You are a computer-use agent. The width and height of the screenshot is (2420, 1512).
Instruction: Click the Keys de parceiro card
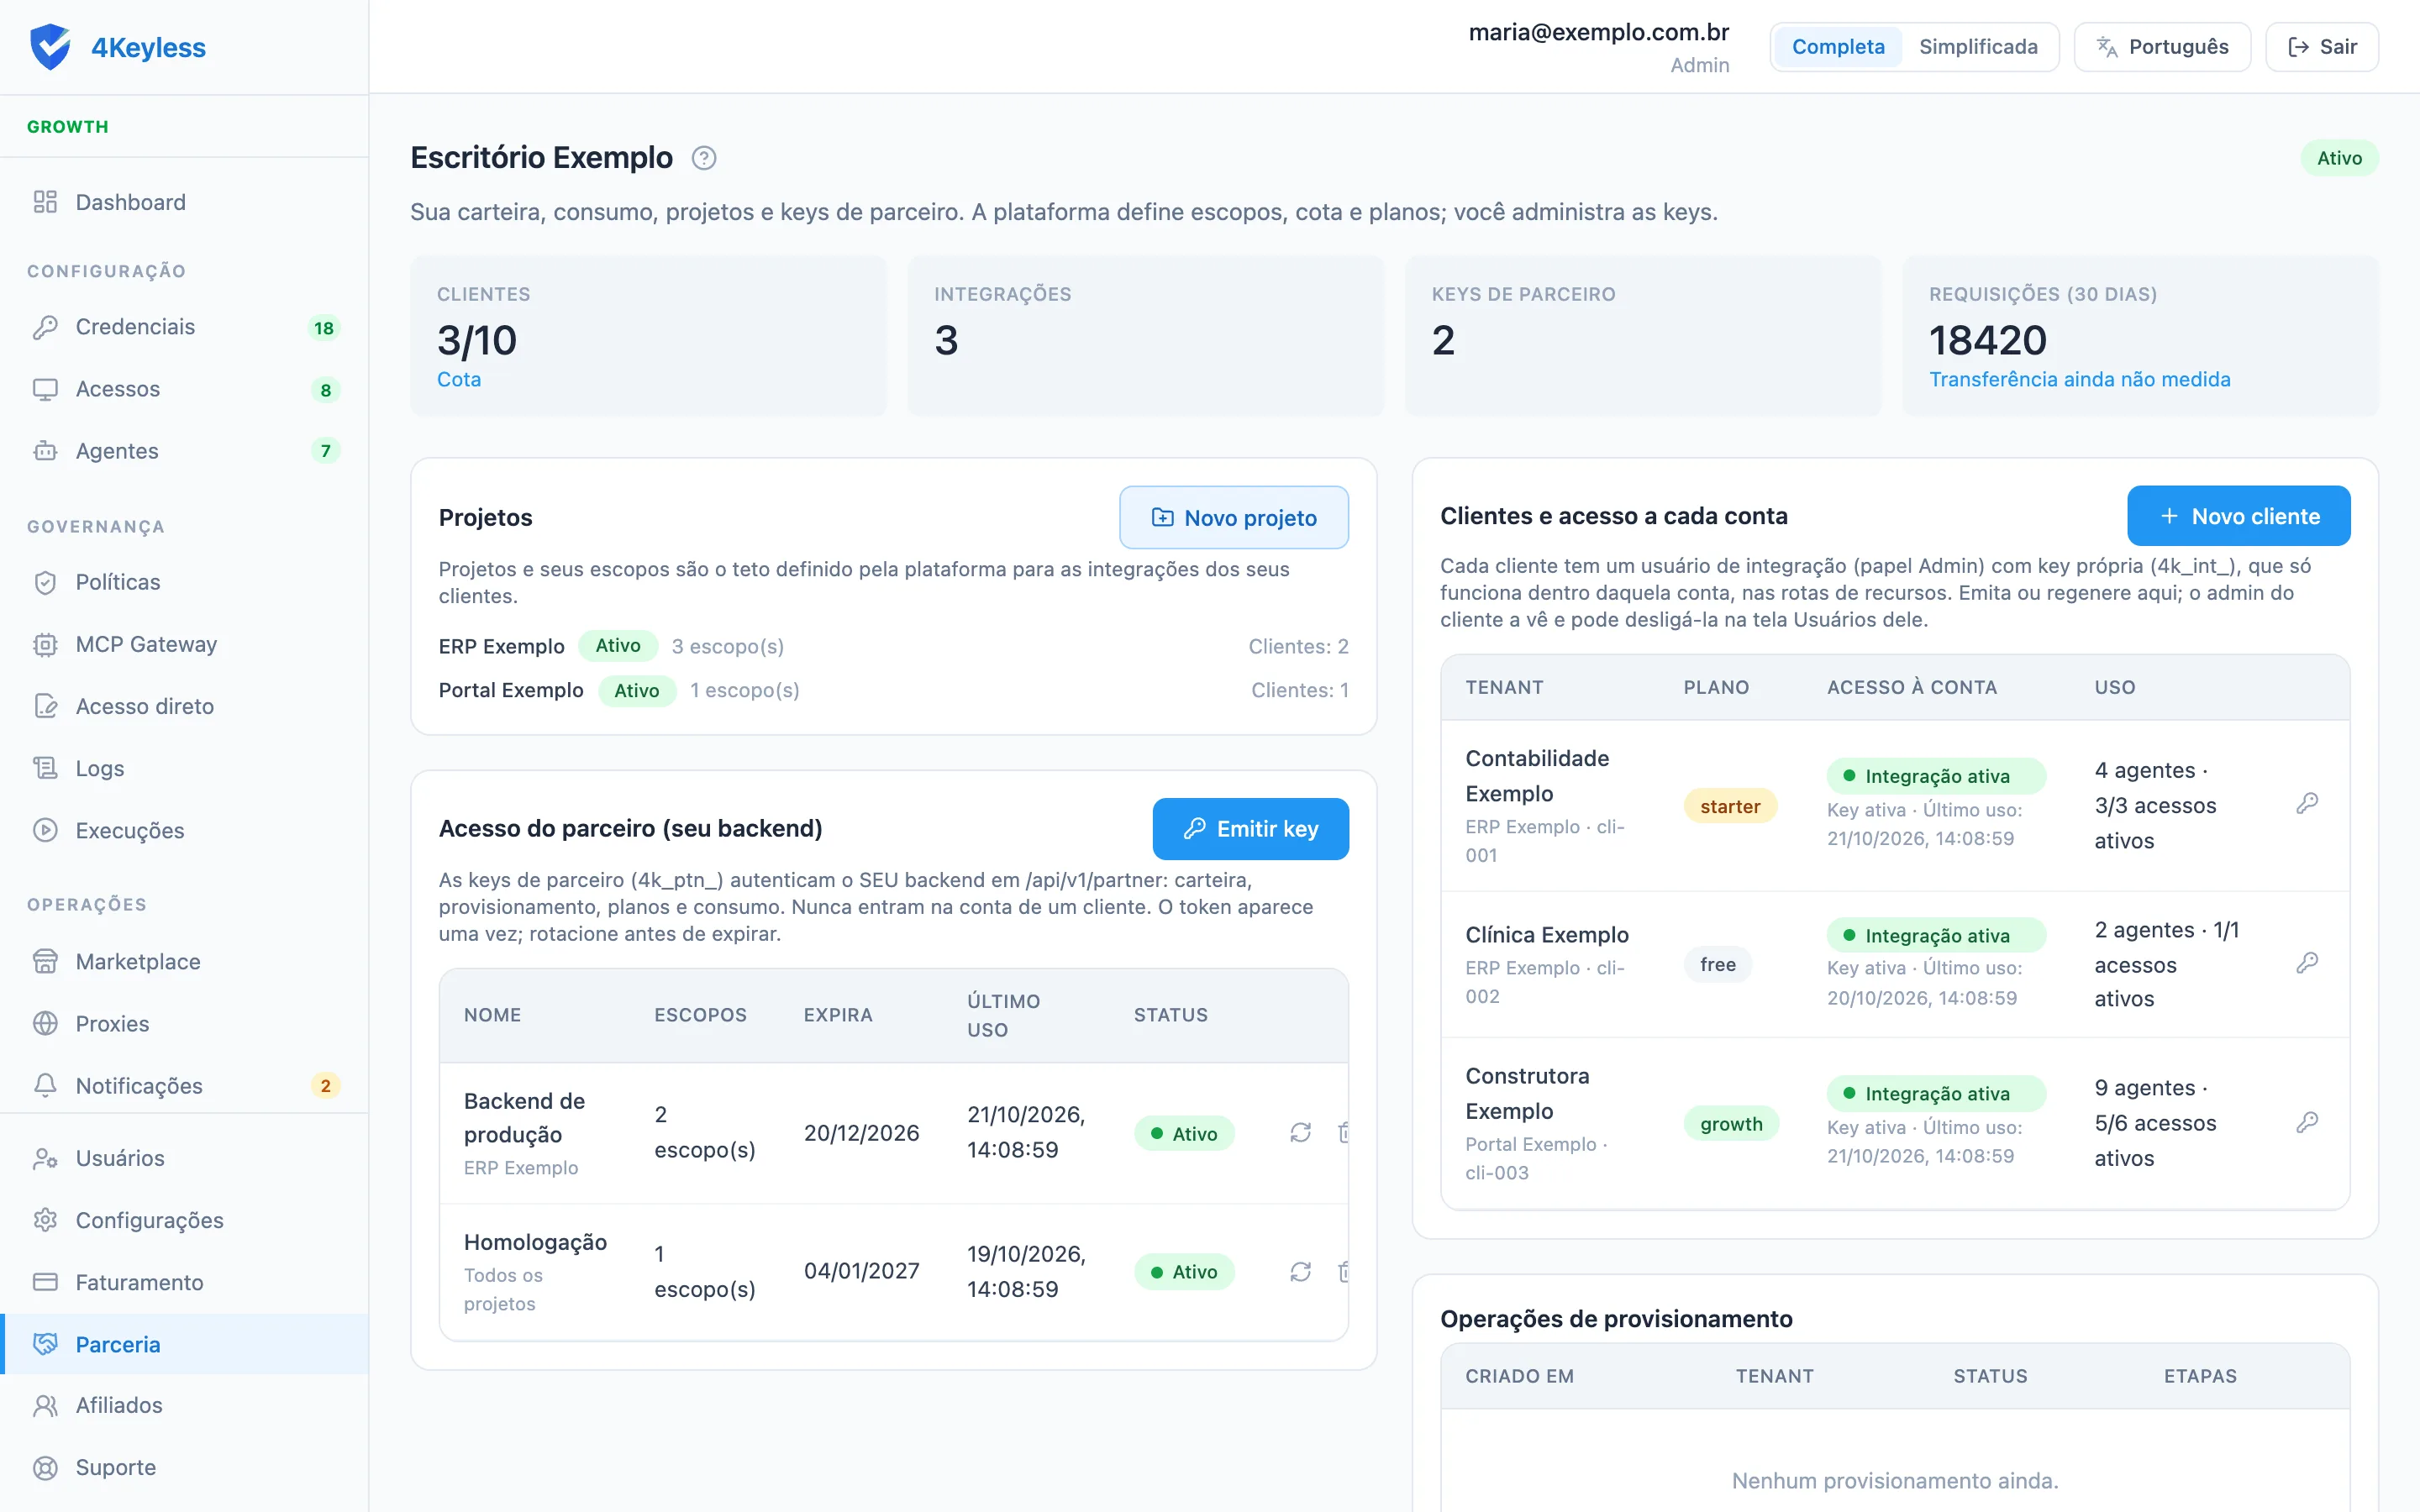tap(1642, 335)
